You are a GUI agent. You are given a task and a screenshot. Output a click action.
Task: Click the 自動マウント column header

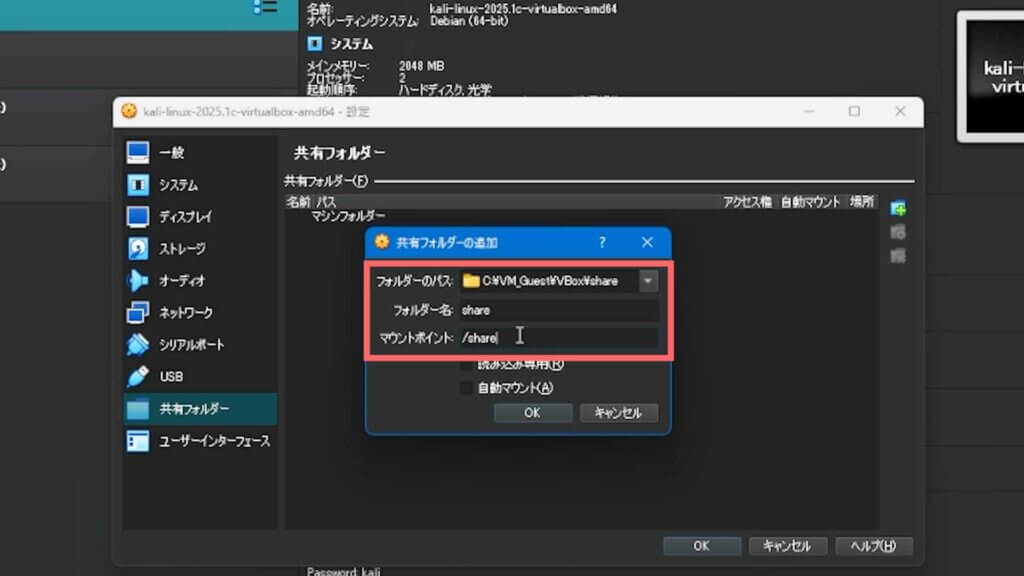click(810, 202)
